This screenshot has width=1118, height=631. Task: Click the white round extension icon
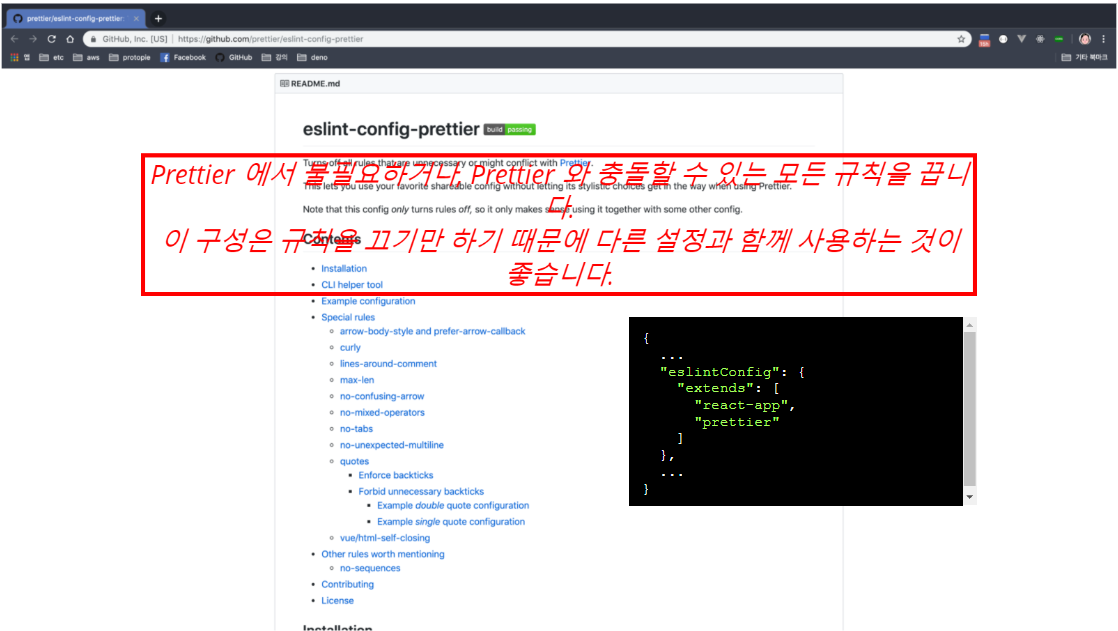tap(1003, 39)
